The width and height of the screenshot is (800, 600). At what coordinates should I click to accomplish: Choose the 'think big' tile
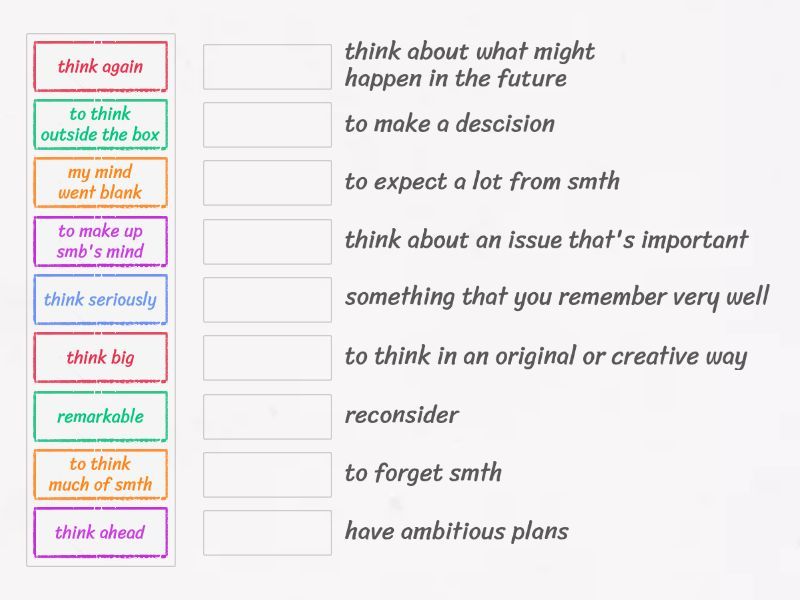point(100,358)
